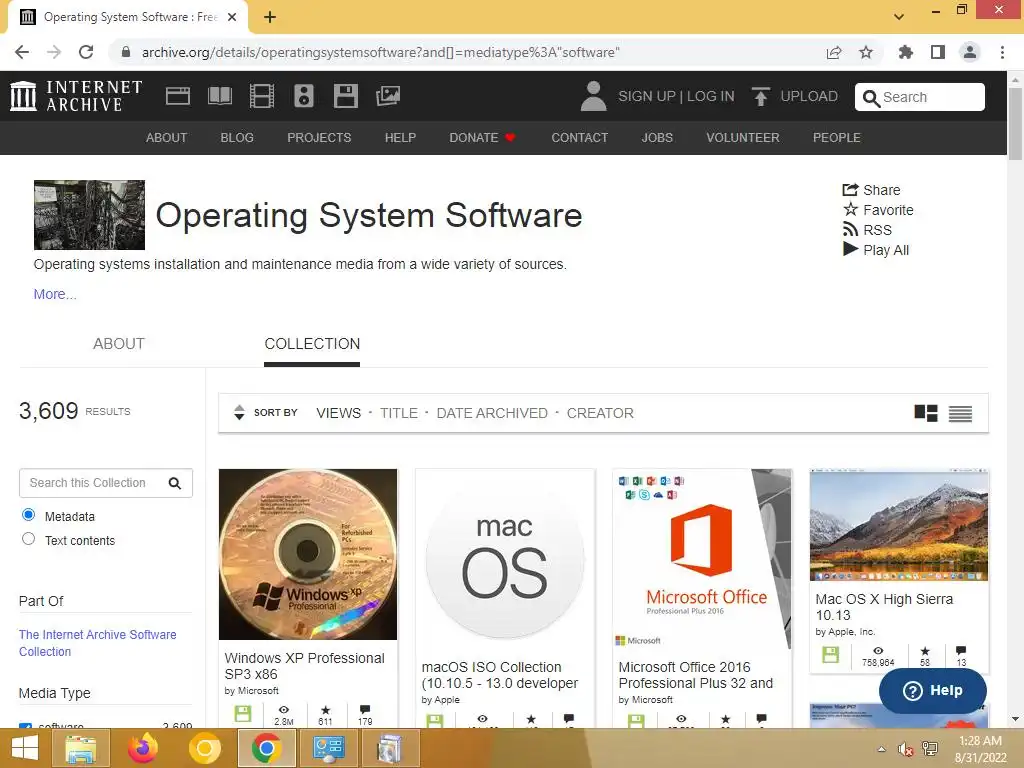The image size is (1024, 768).
Task: Open the BLOG menu item
Action: click(237, 138)
